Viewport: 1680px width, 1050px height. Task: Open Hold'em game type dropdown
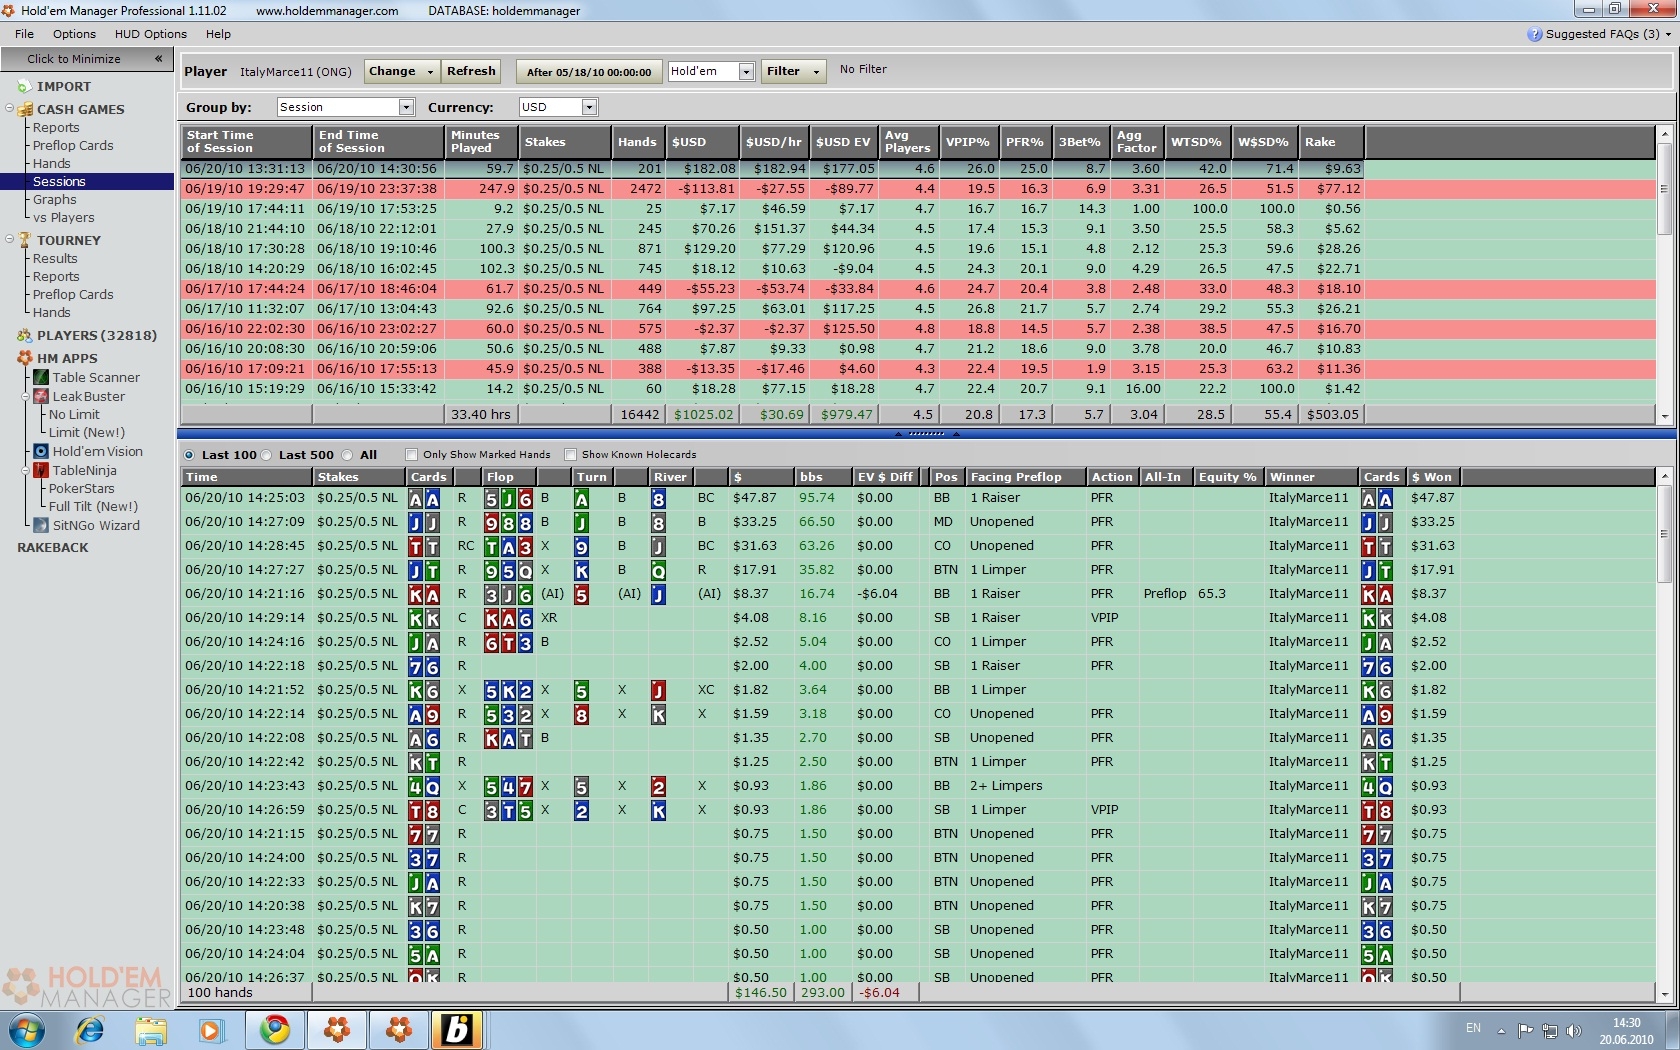tap(746, 71)
